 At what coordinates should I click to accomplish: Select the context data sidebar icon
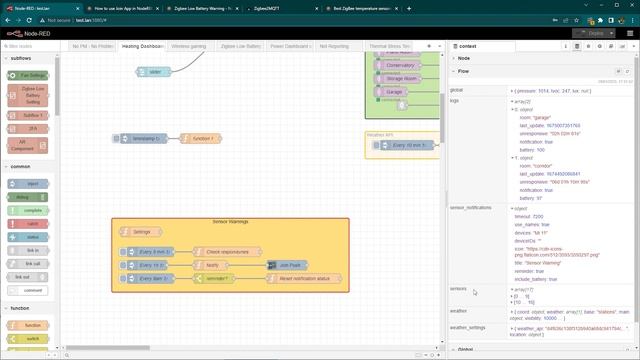577,46
